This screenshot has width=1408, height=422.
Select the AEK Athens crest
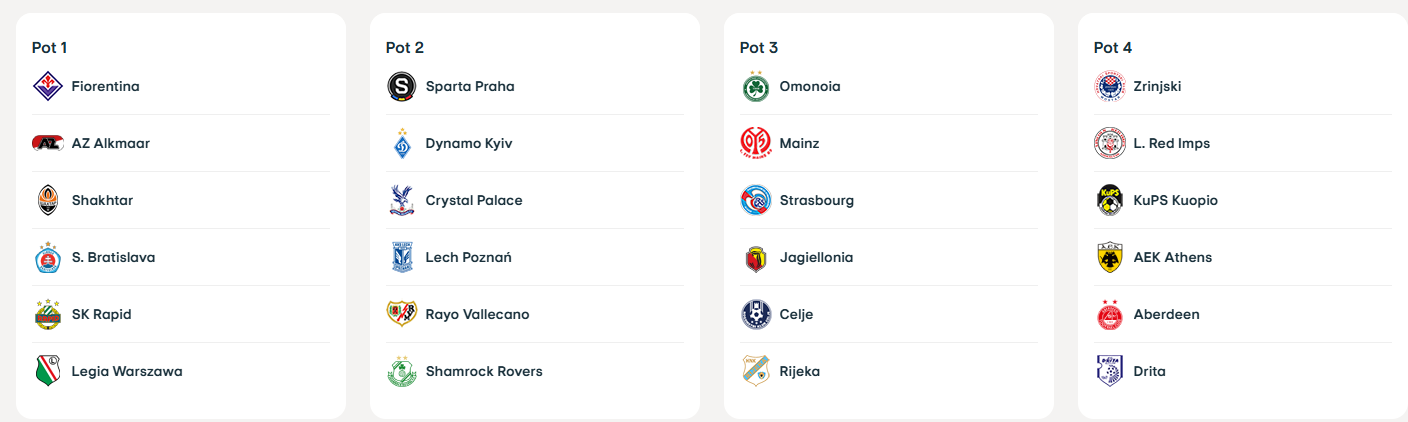point(1109,257)
